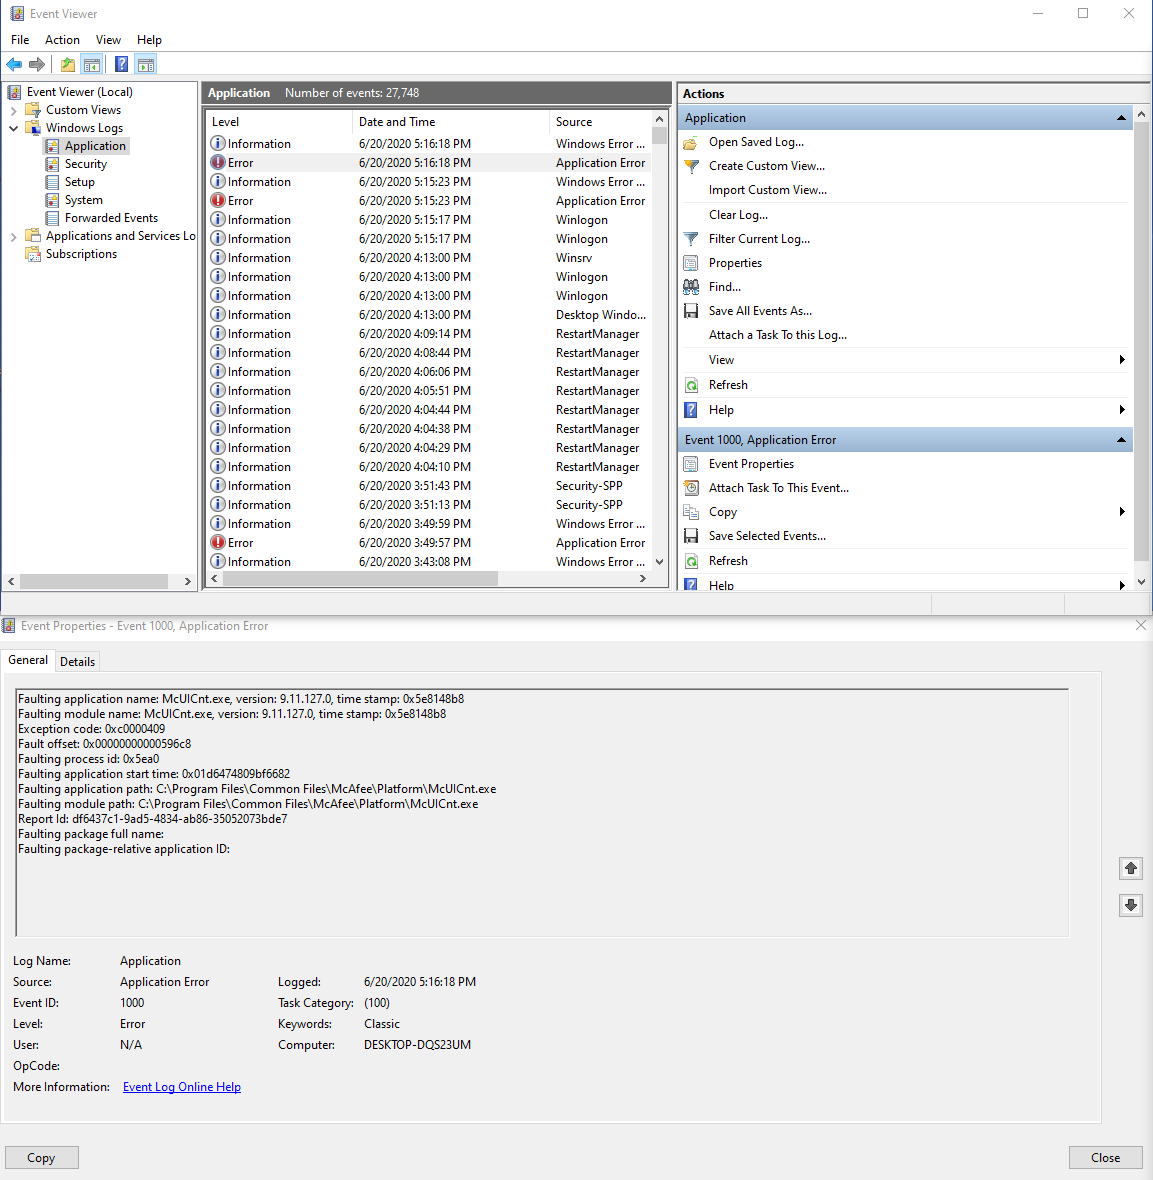Close the Event Properties pane with X
This screenshot has height=1180, width=1153.
[1141, 625]
